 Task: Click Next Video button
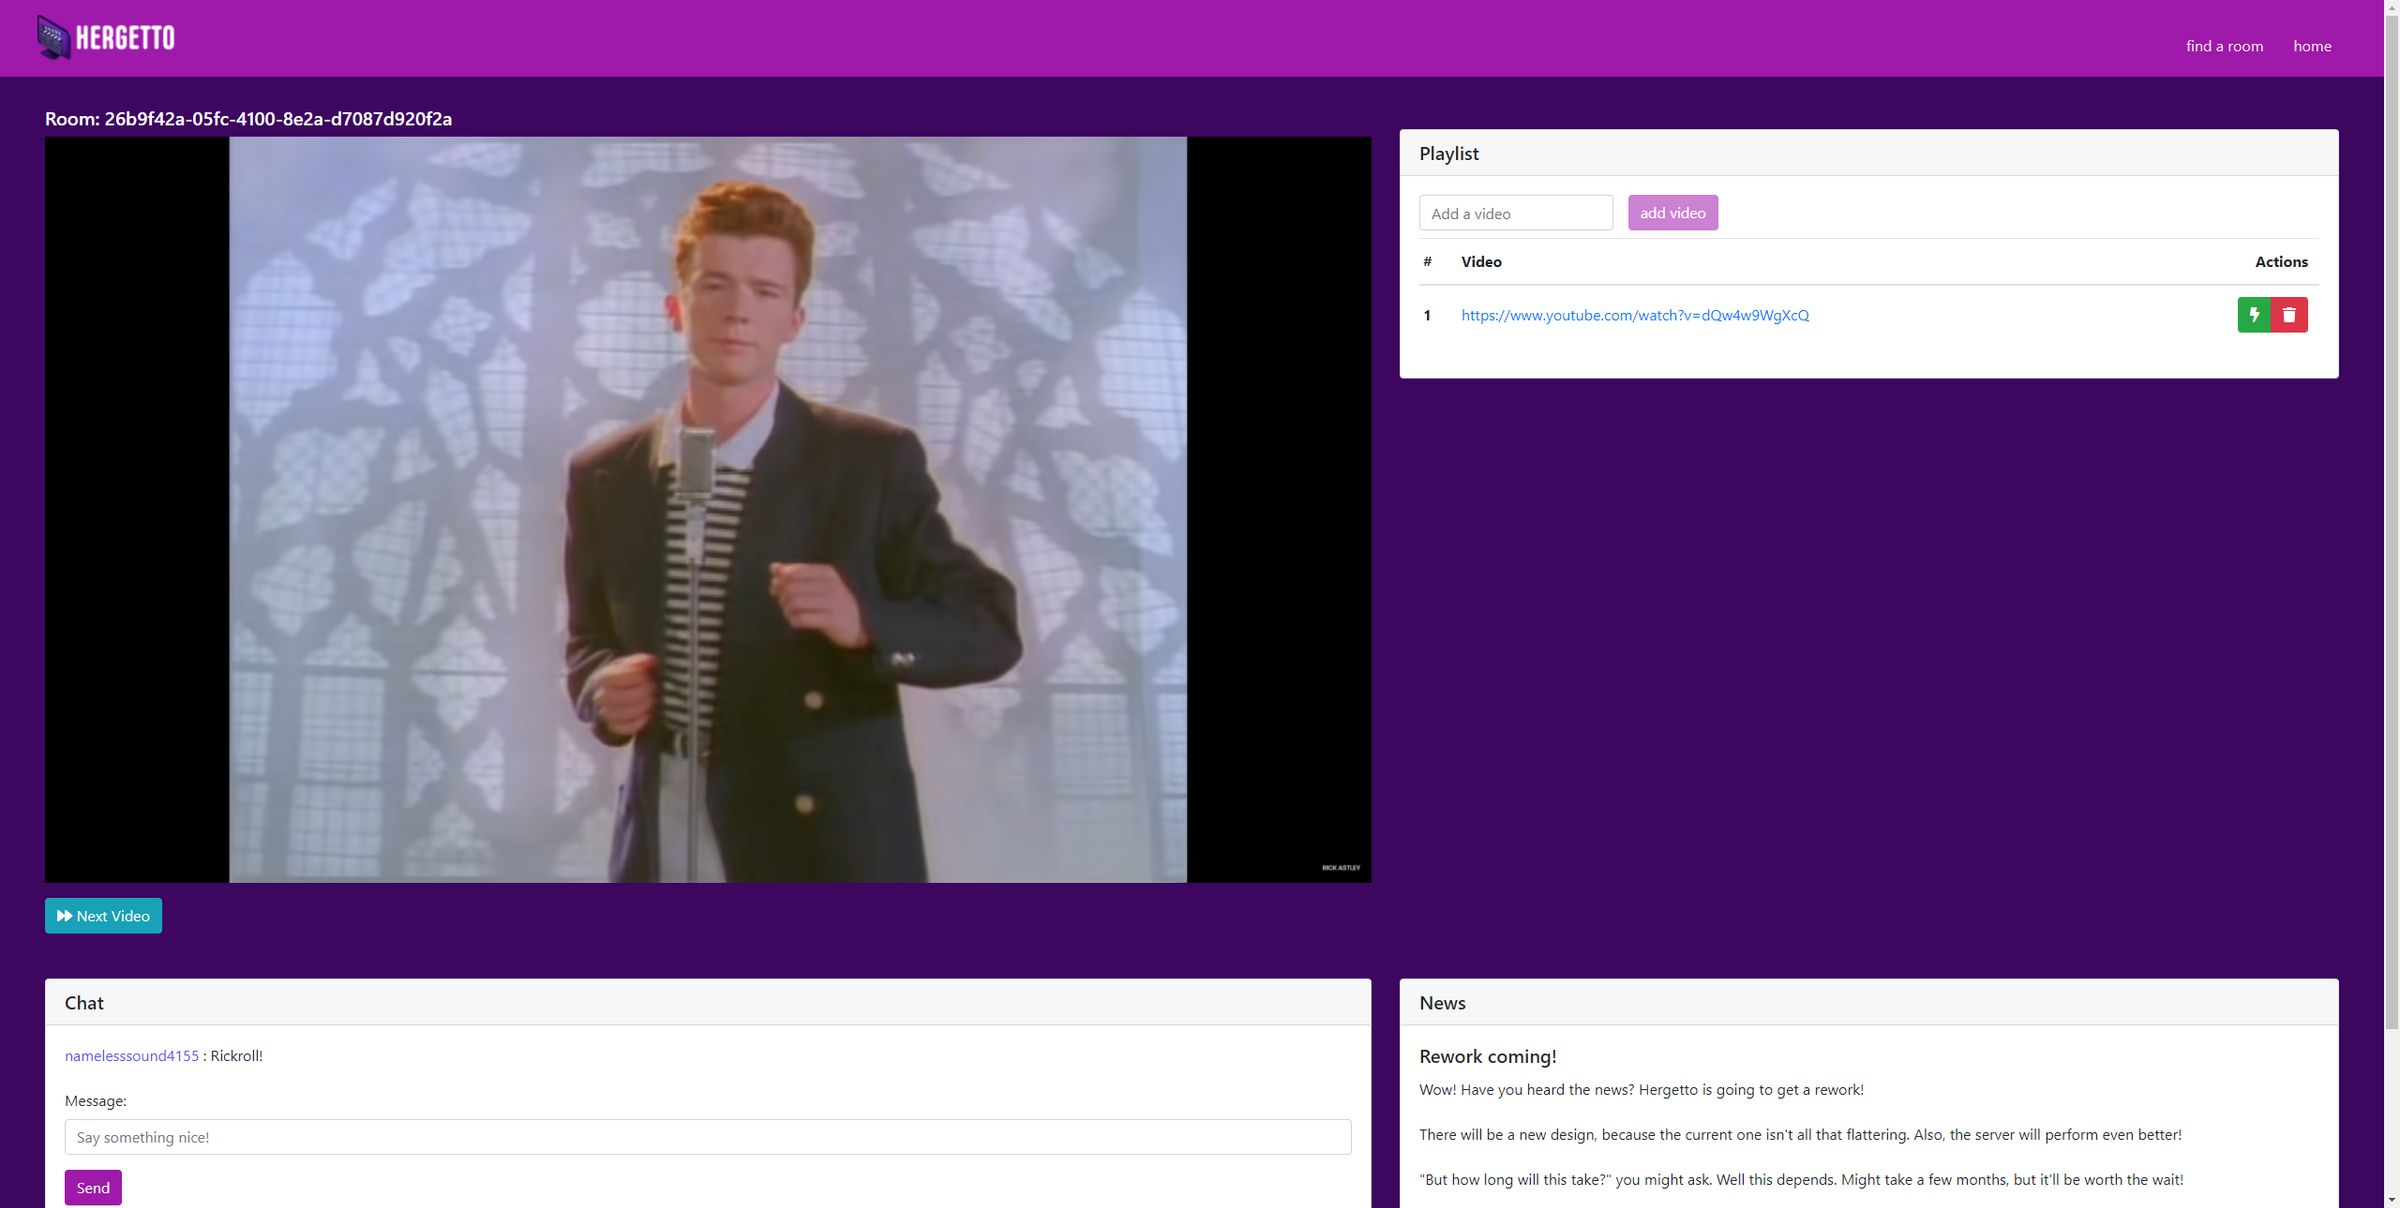click(x=102, y=915)
